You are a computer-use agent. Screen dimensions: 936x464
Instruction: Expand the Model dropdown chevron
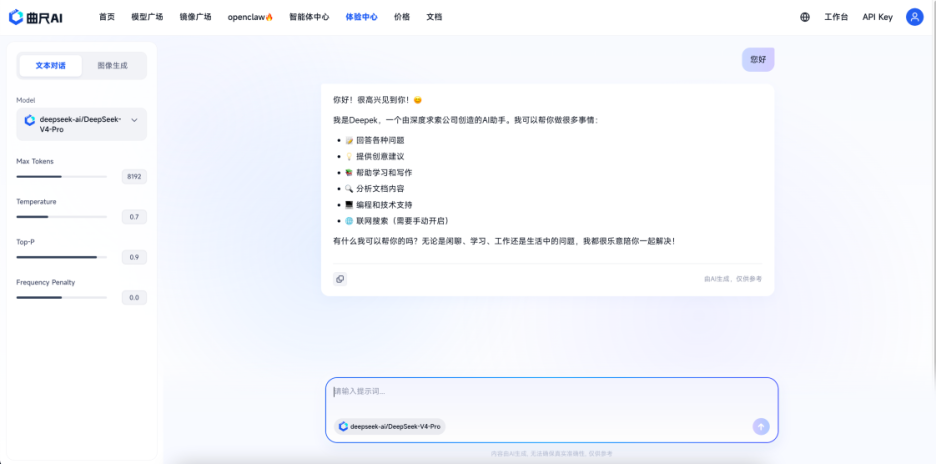[x=134, y=120]
